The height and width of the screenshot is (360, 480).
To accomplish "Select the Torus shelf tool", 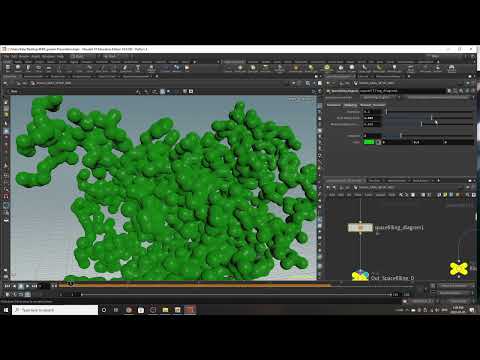I will point(39,68).
